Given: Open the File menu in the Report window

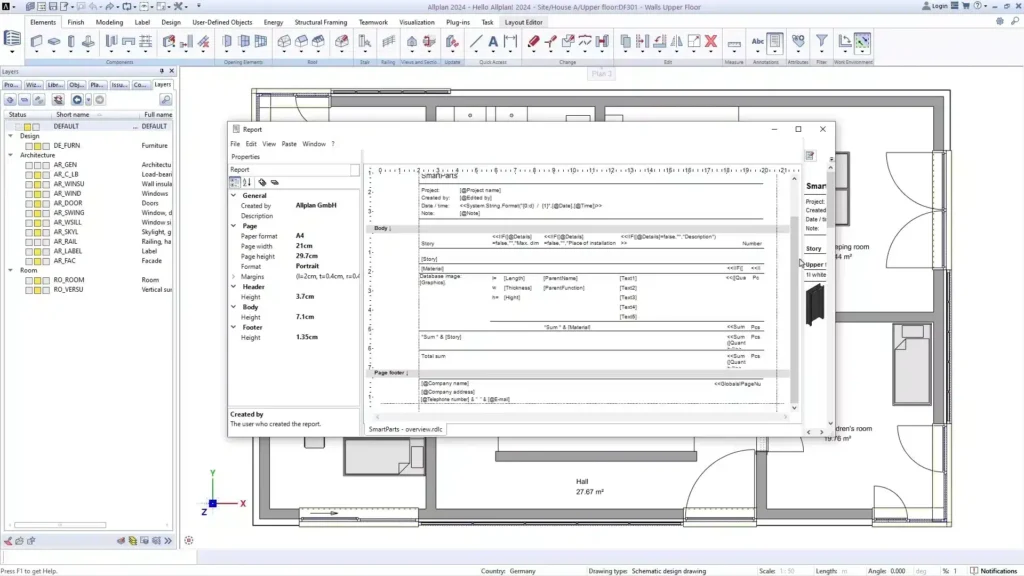Looking at the screenshot, I should (233, 143).
